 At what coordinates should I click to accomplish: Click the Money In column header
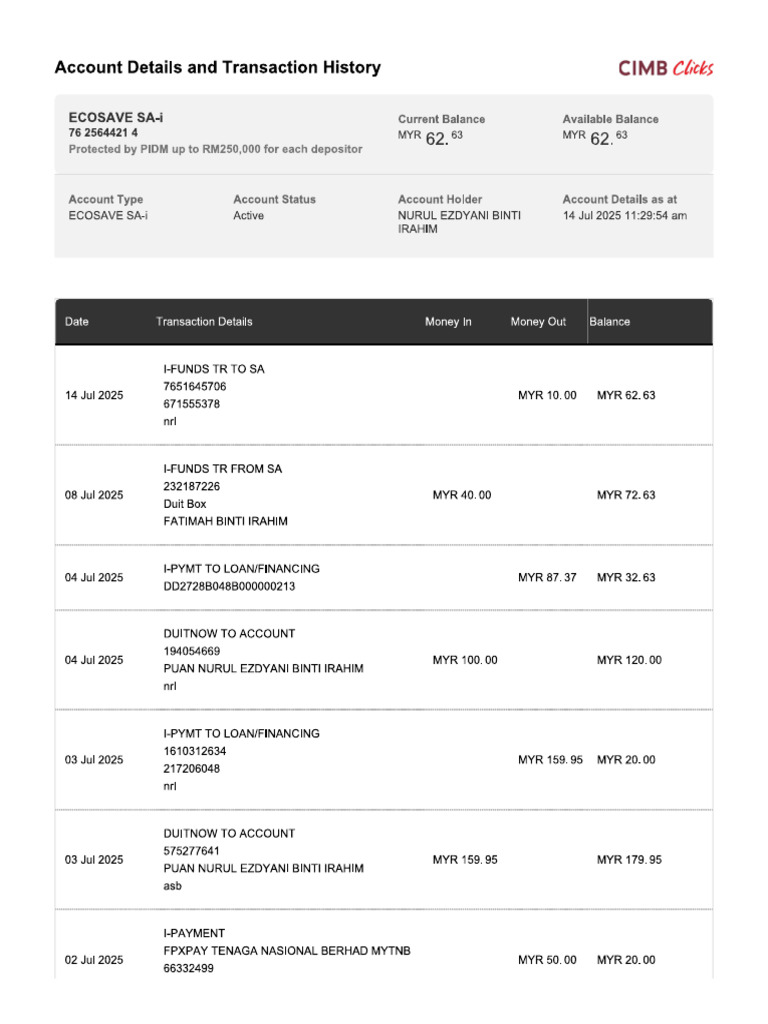tap(448, 321)
